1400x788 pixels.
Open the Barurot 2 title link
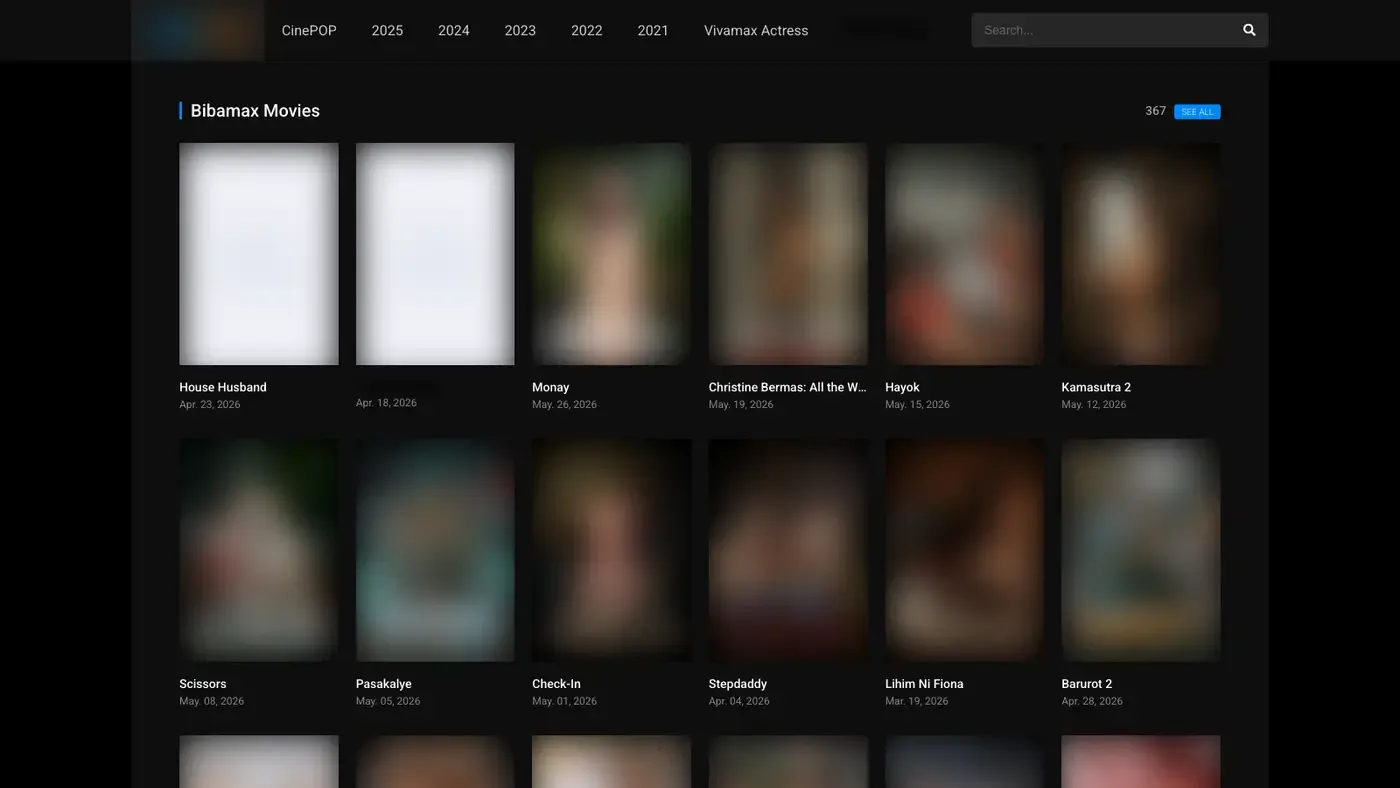[x=1087, y=684]
